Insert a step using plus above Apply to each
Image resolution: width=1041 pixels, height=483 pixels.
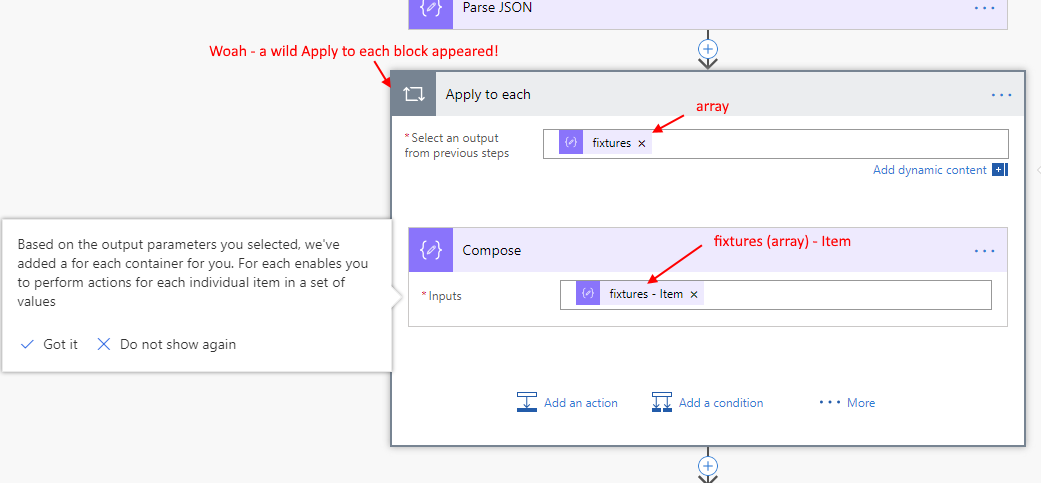[708, 47]
